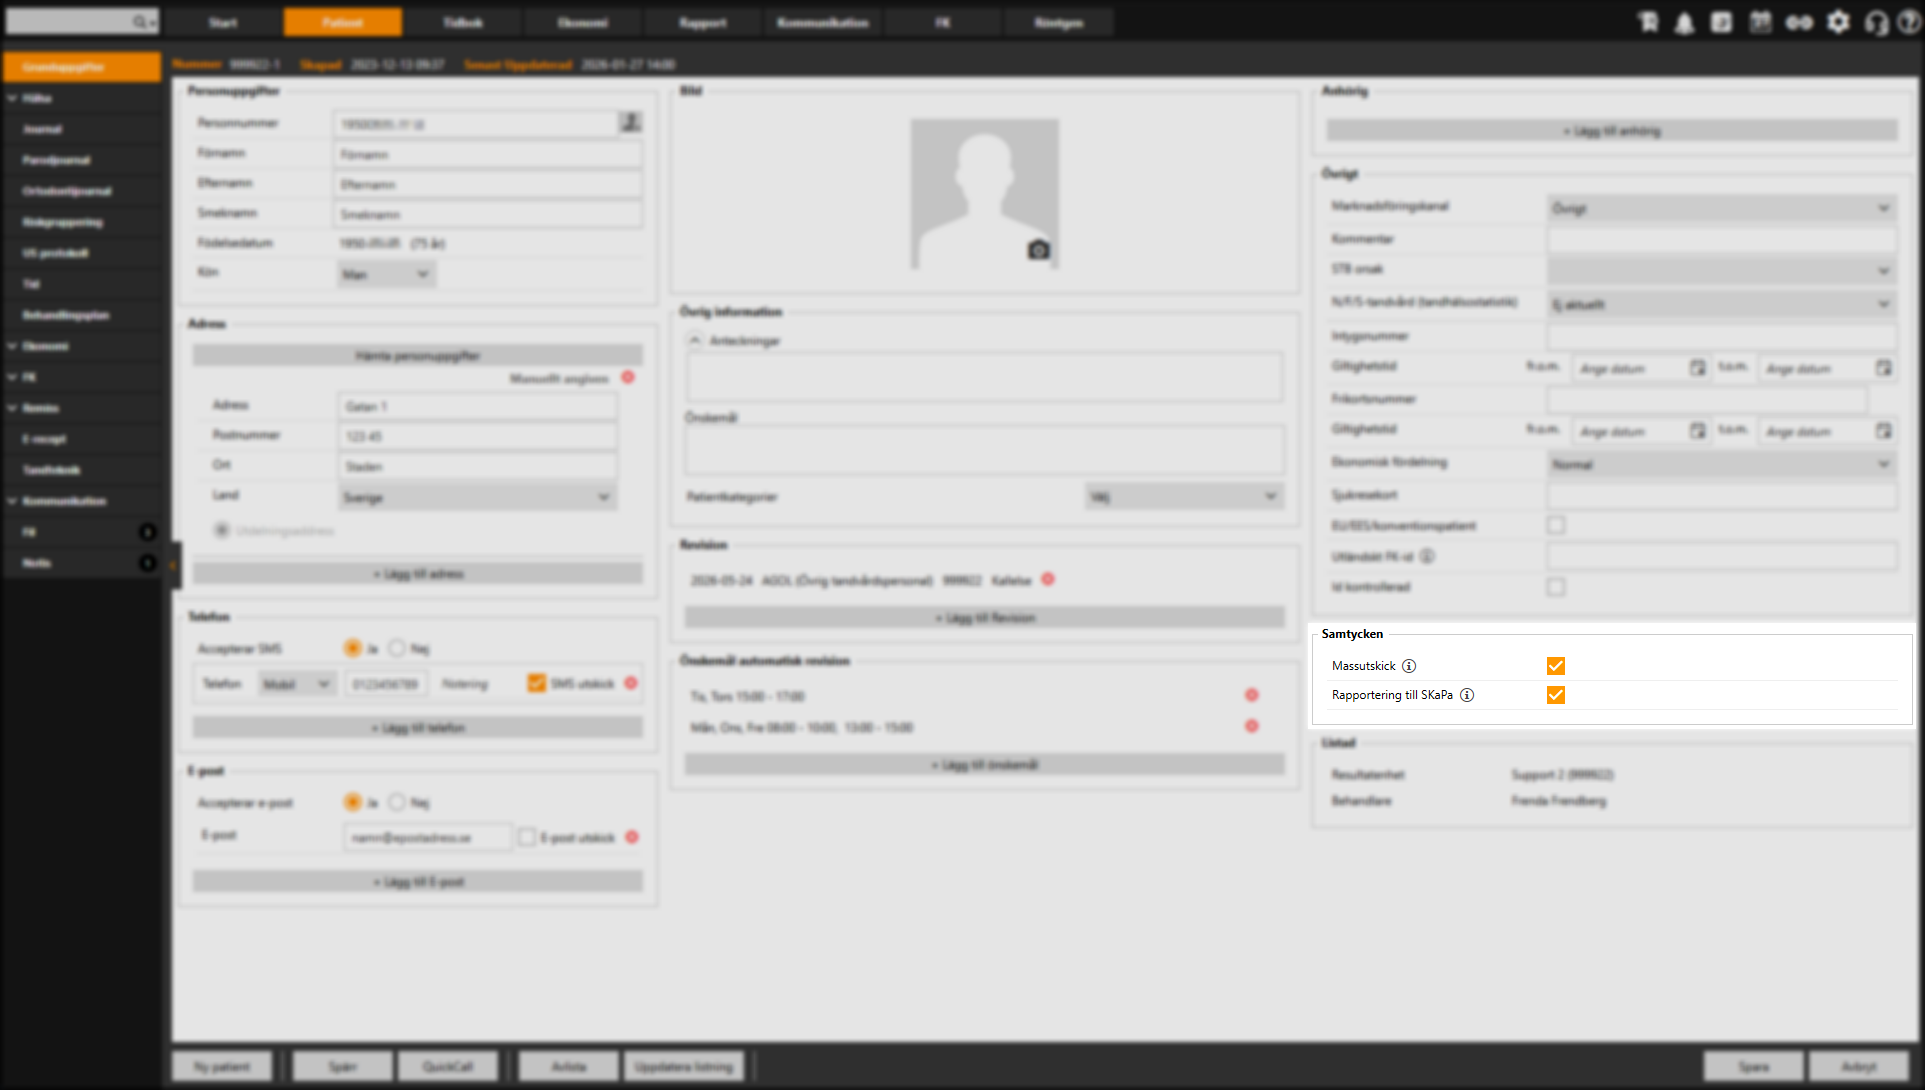Toggle the SMS utskick checkbox

[x=537, y=683]
